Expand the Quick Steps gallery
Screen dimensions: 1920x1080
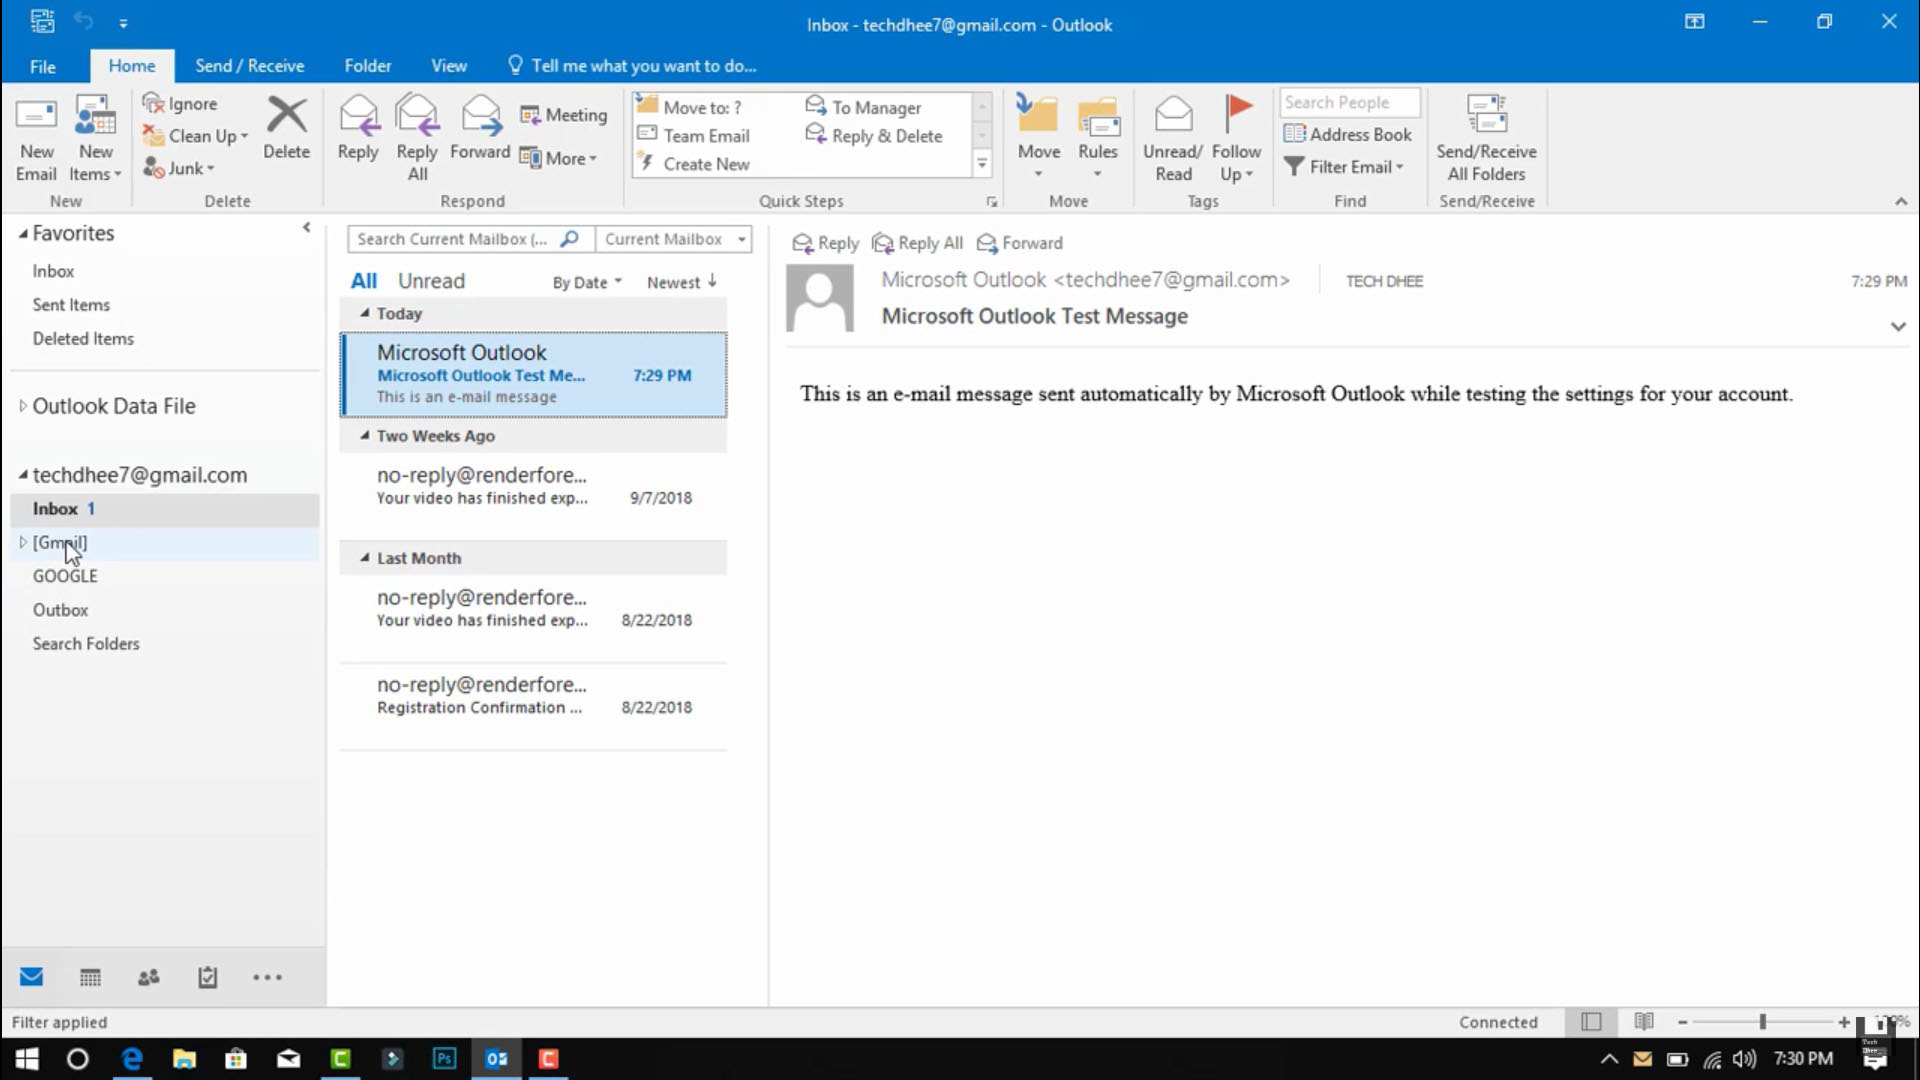(x=982, y=164)
